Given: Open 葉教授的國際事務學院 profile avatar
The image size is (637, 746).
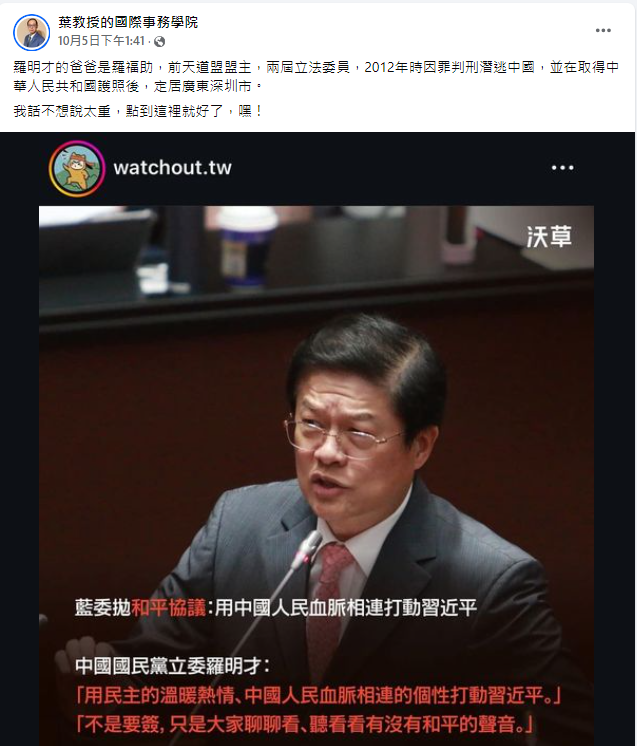Looking at the screenshot, I should 31,32.
